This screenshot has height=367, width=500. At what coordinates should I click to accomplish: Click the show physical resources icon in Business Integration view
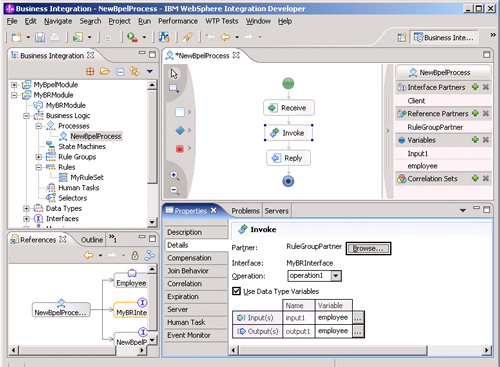[90, 71]
